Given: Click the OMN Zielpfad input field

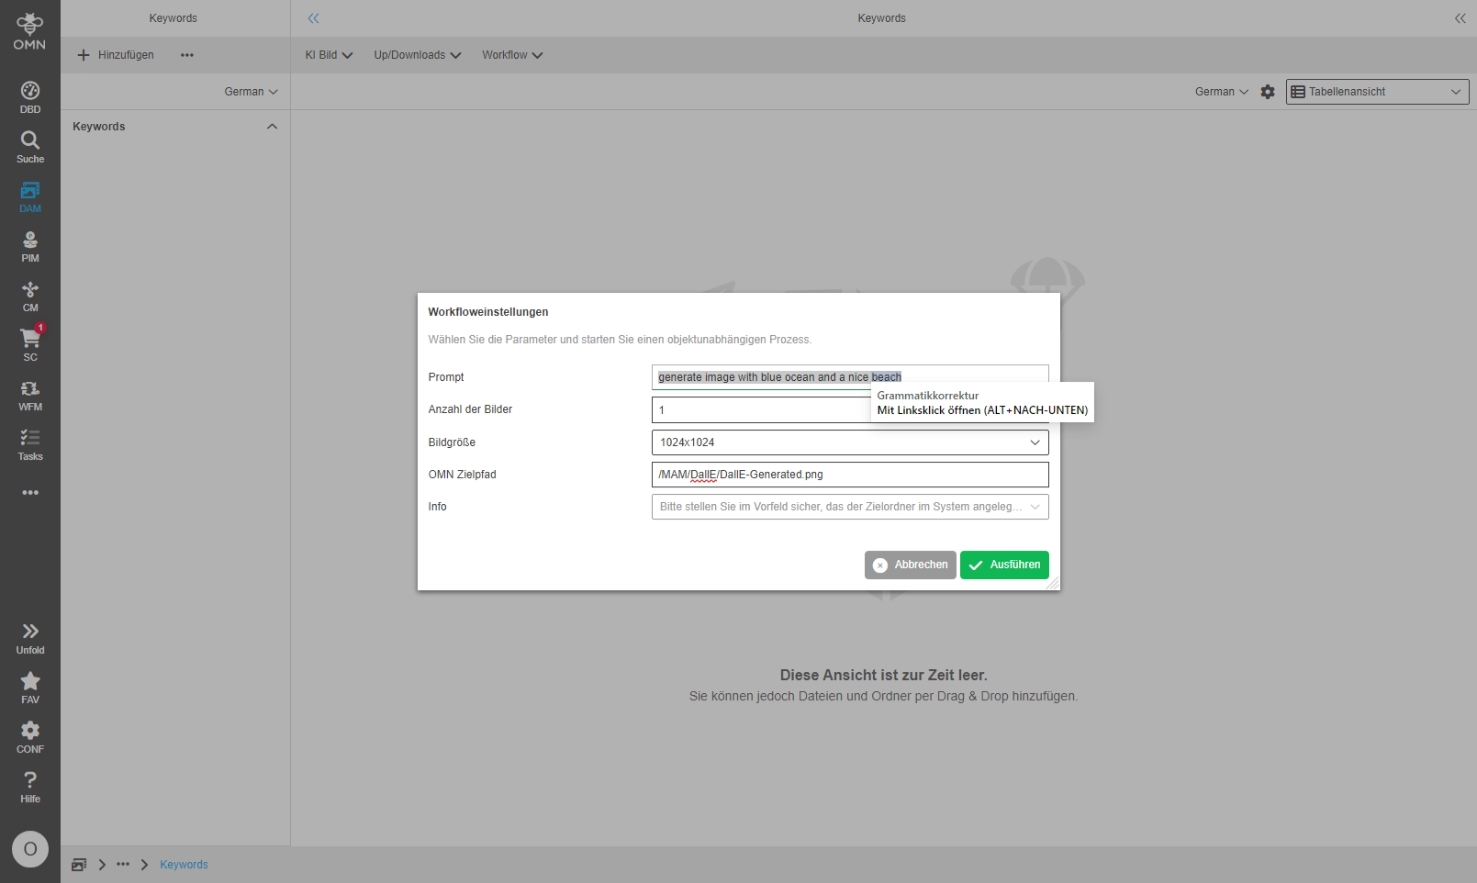Looking at the screenshot, I should click(850, 475).
